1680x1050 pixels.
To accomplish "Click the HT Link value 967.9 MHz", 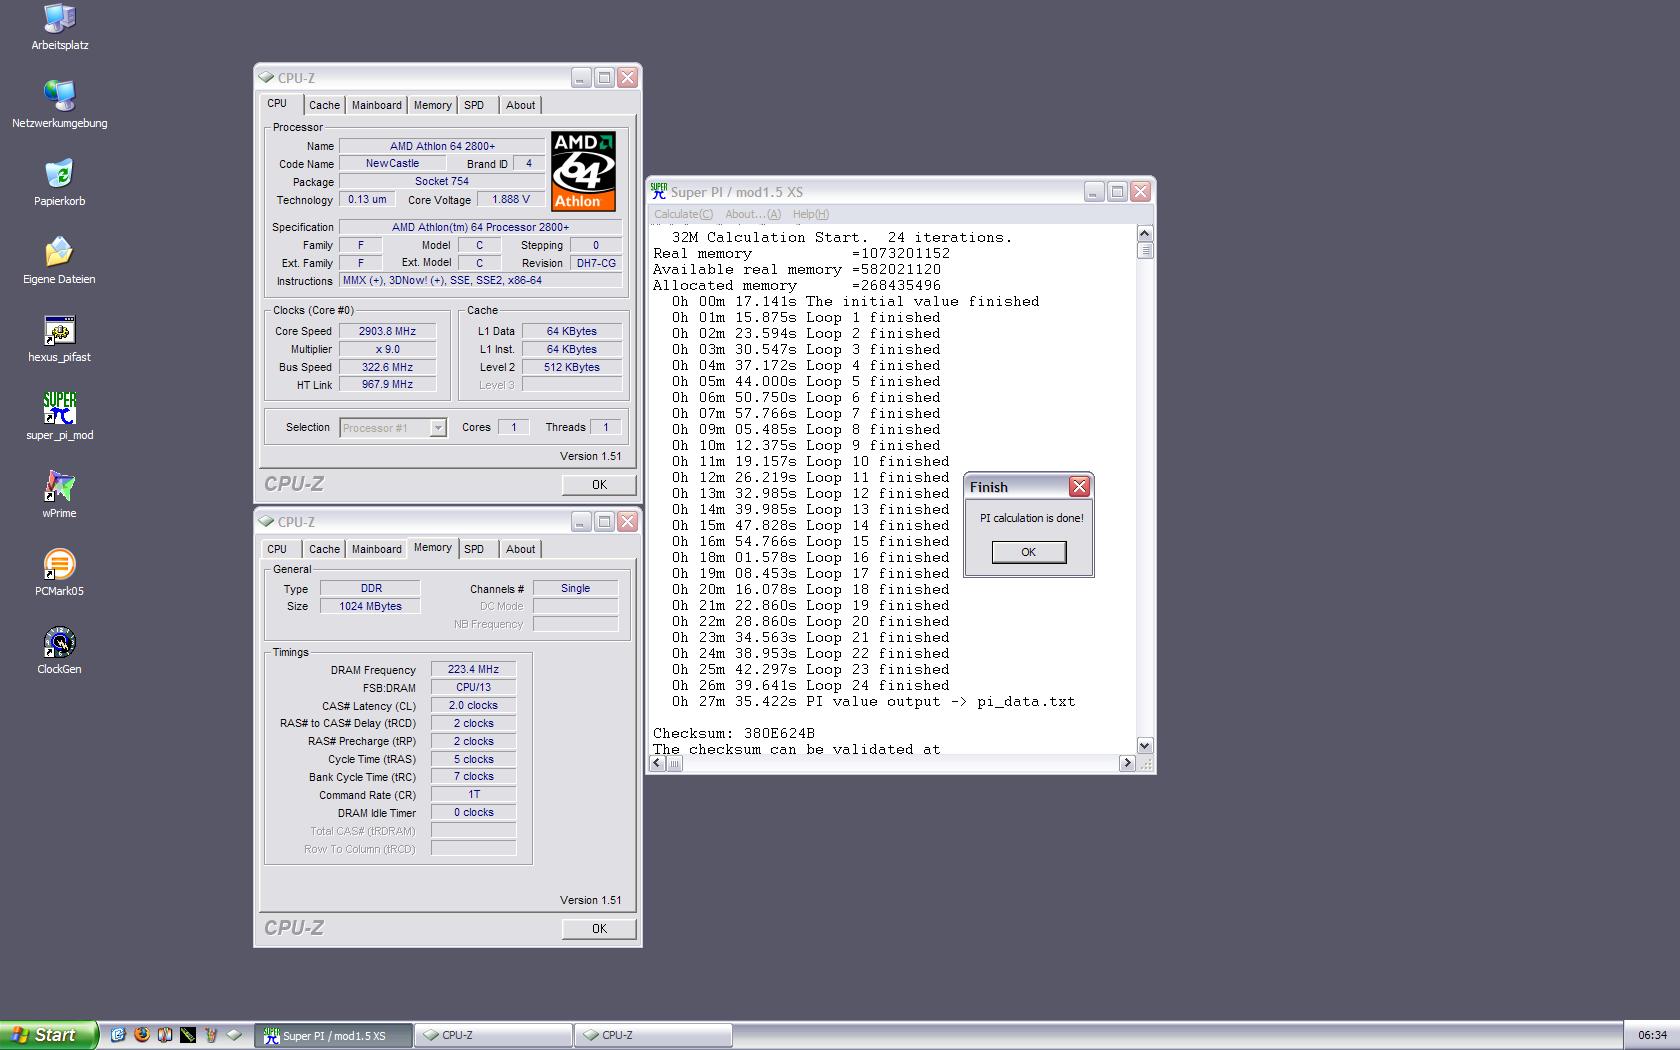I will 388,384.
